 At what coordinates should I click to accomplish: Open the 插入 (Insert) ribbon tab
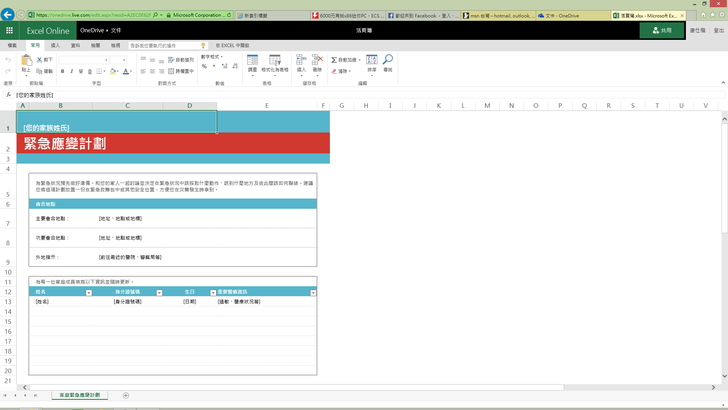point(55,46)
